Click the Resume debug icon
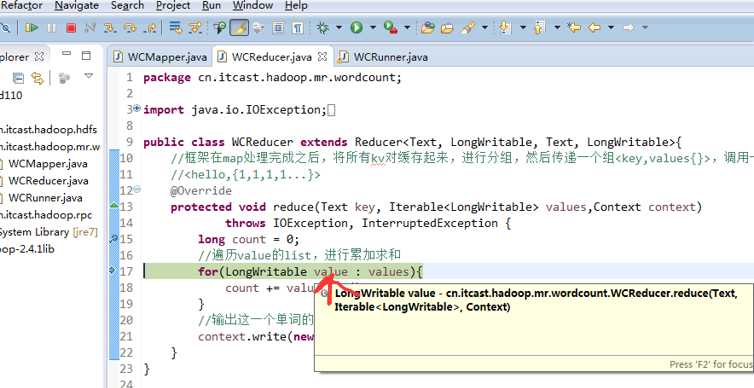 coord(32,28)
